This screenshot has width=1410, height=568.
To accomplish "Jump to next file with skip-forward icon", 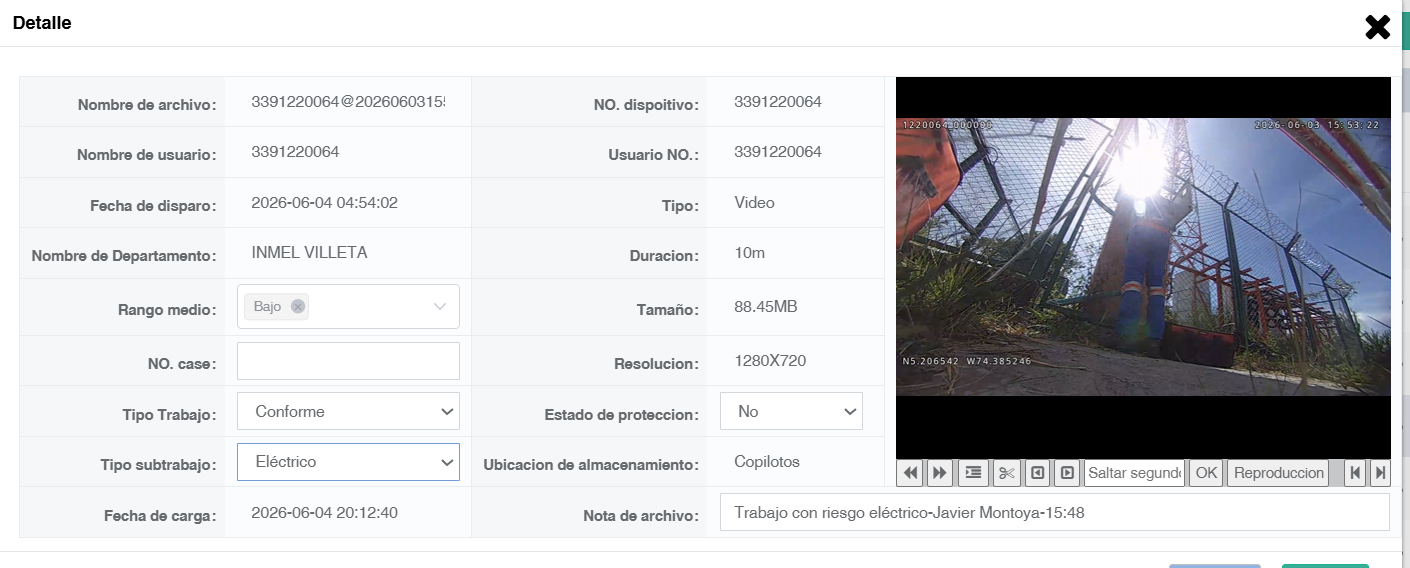I will (x=1380, y=473).
